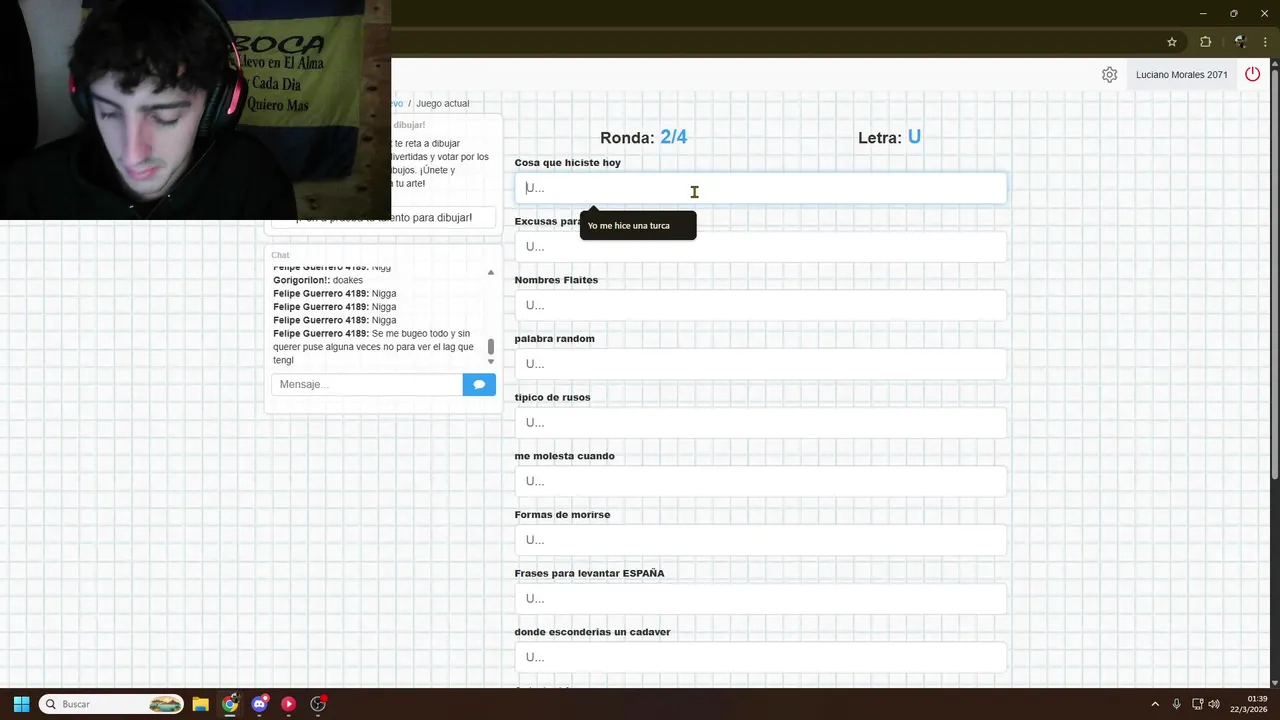Open OBS Studio from the taskbar

(318, 704)
